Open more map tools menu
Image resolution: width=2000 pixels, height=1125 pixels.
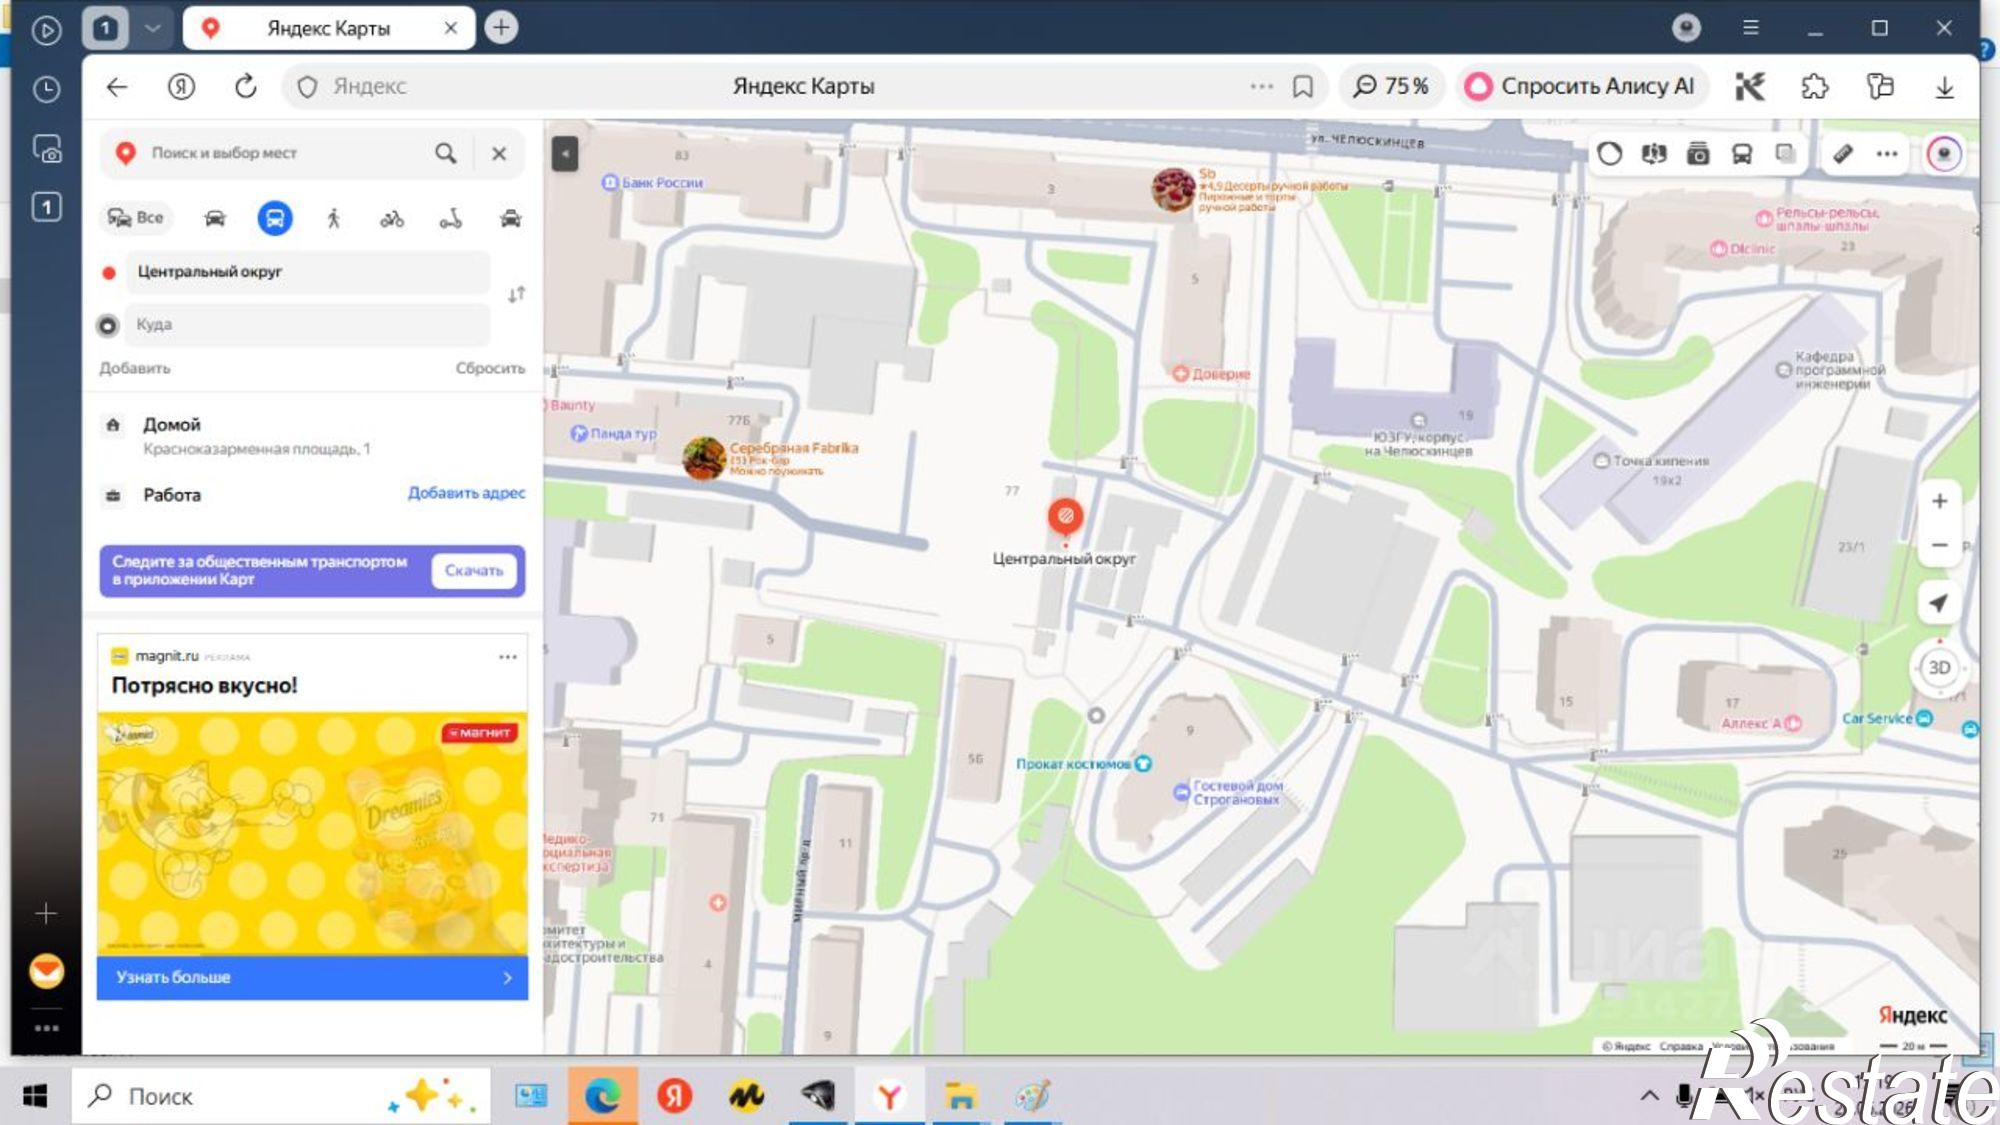point(1886,154)
